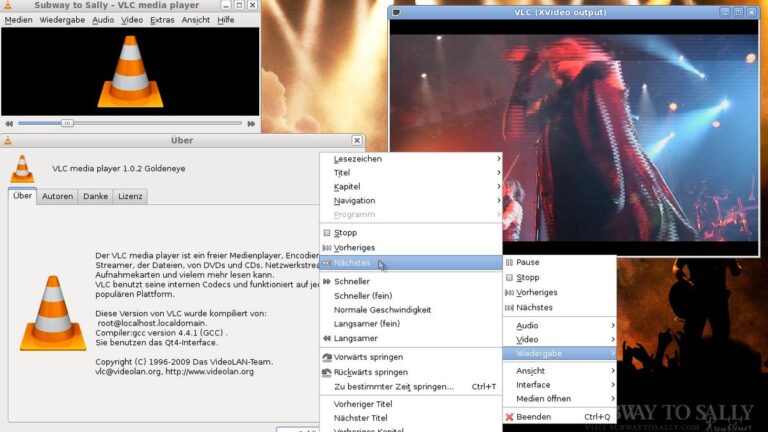Click the large VLC cone in the player window
768x432 pixels.
[130, 72]
